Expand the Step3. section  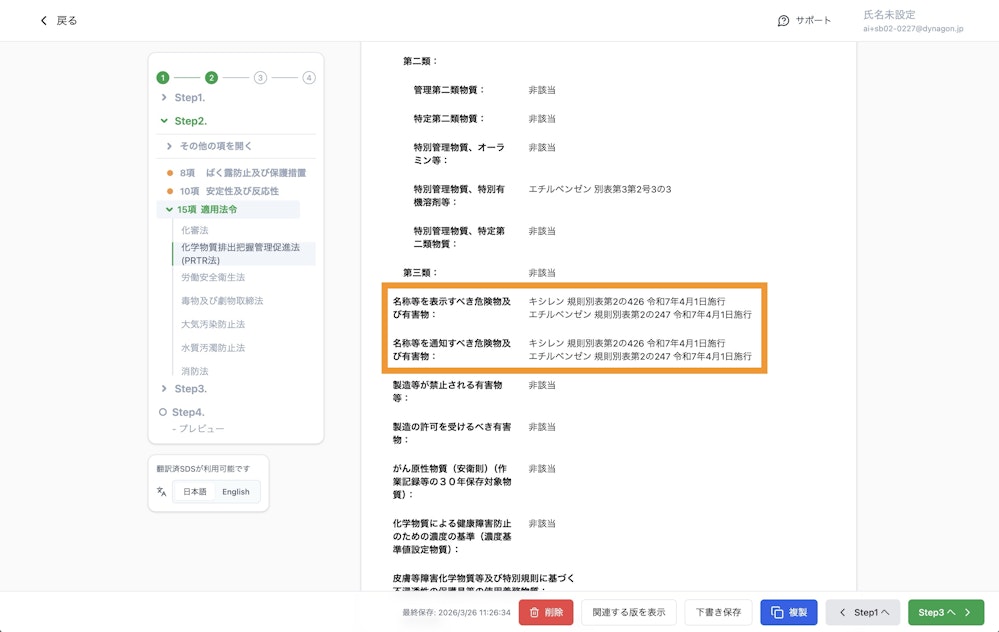164,388
